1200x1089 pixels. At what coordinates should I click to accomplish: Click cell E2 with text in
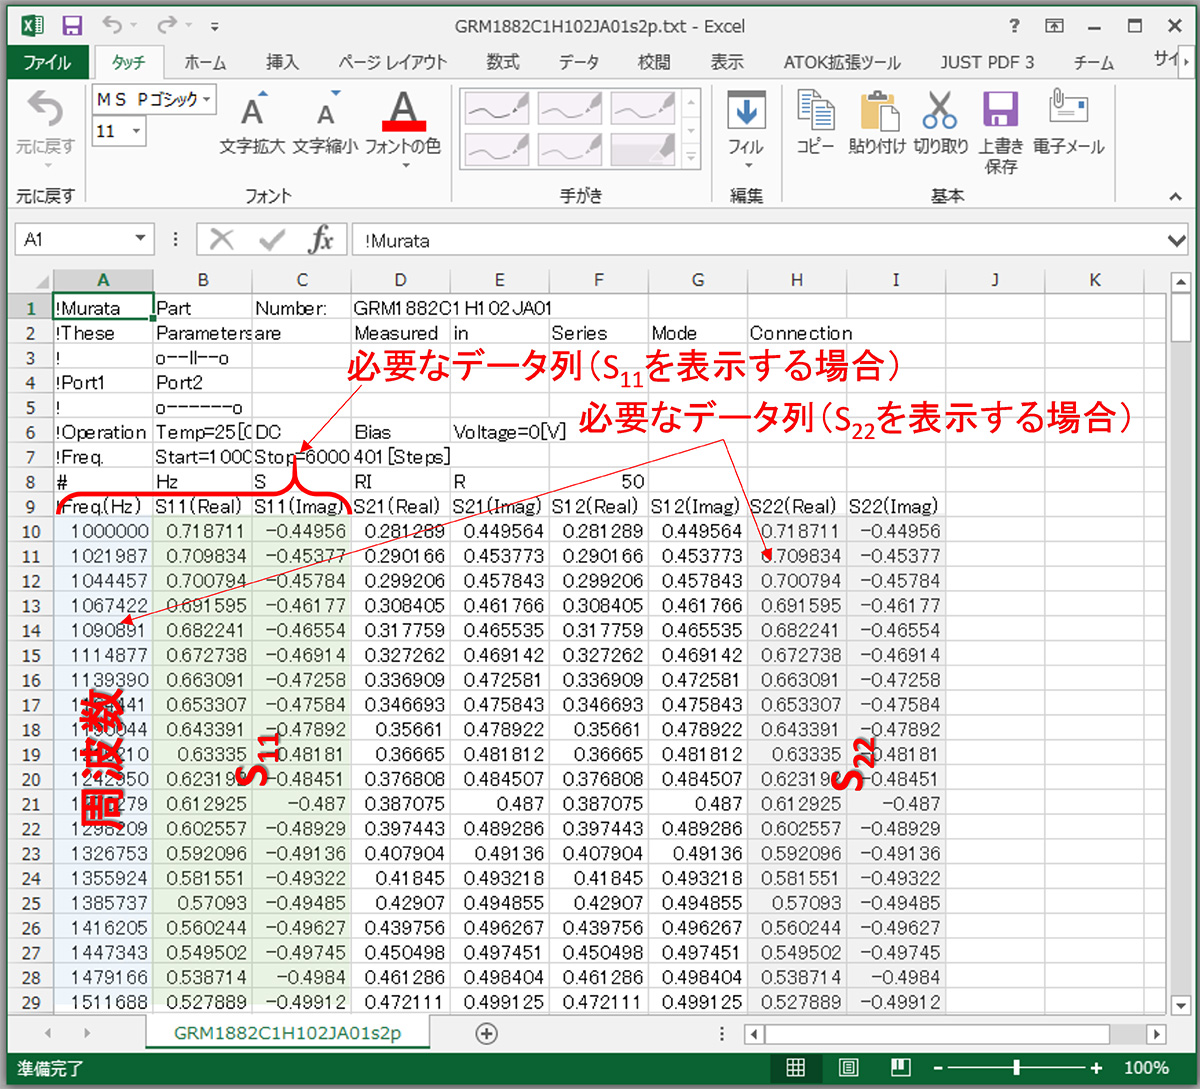(x=500, y=333)
